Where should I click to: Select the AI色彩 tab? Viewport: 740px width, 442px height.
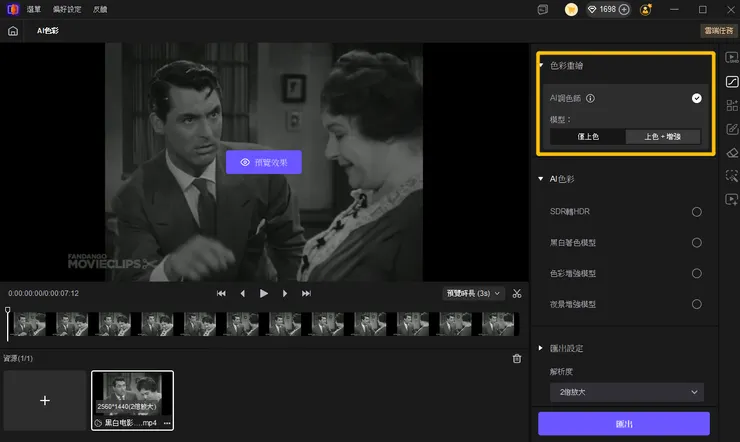(48, 31)
